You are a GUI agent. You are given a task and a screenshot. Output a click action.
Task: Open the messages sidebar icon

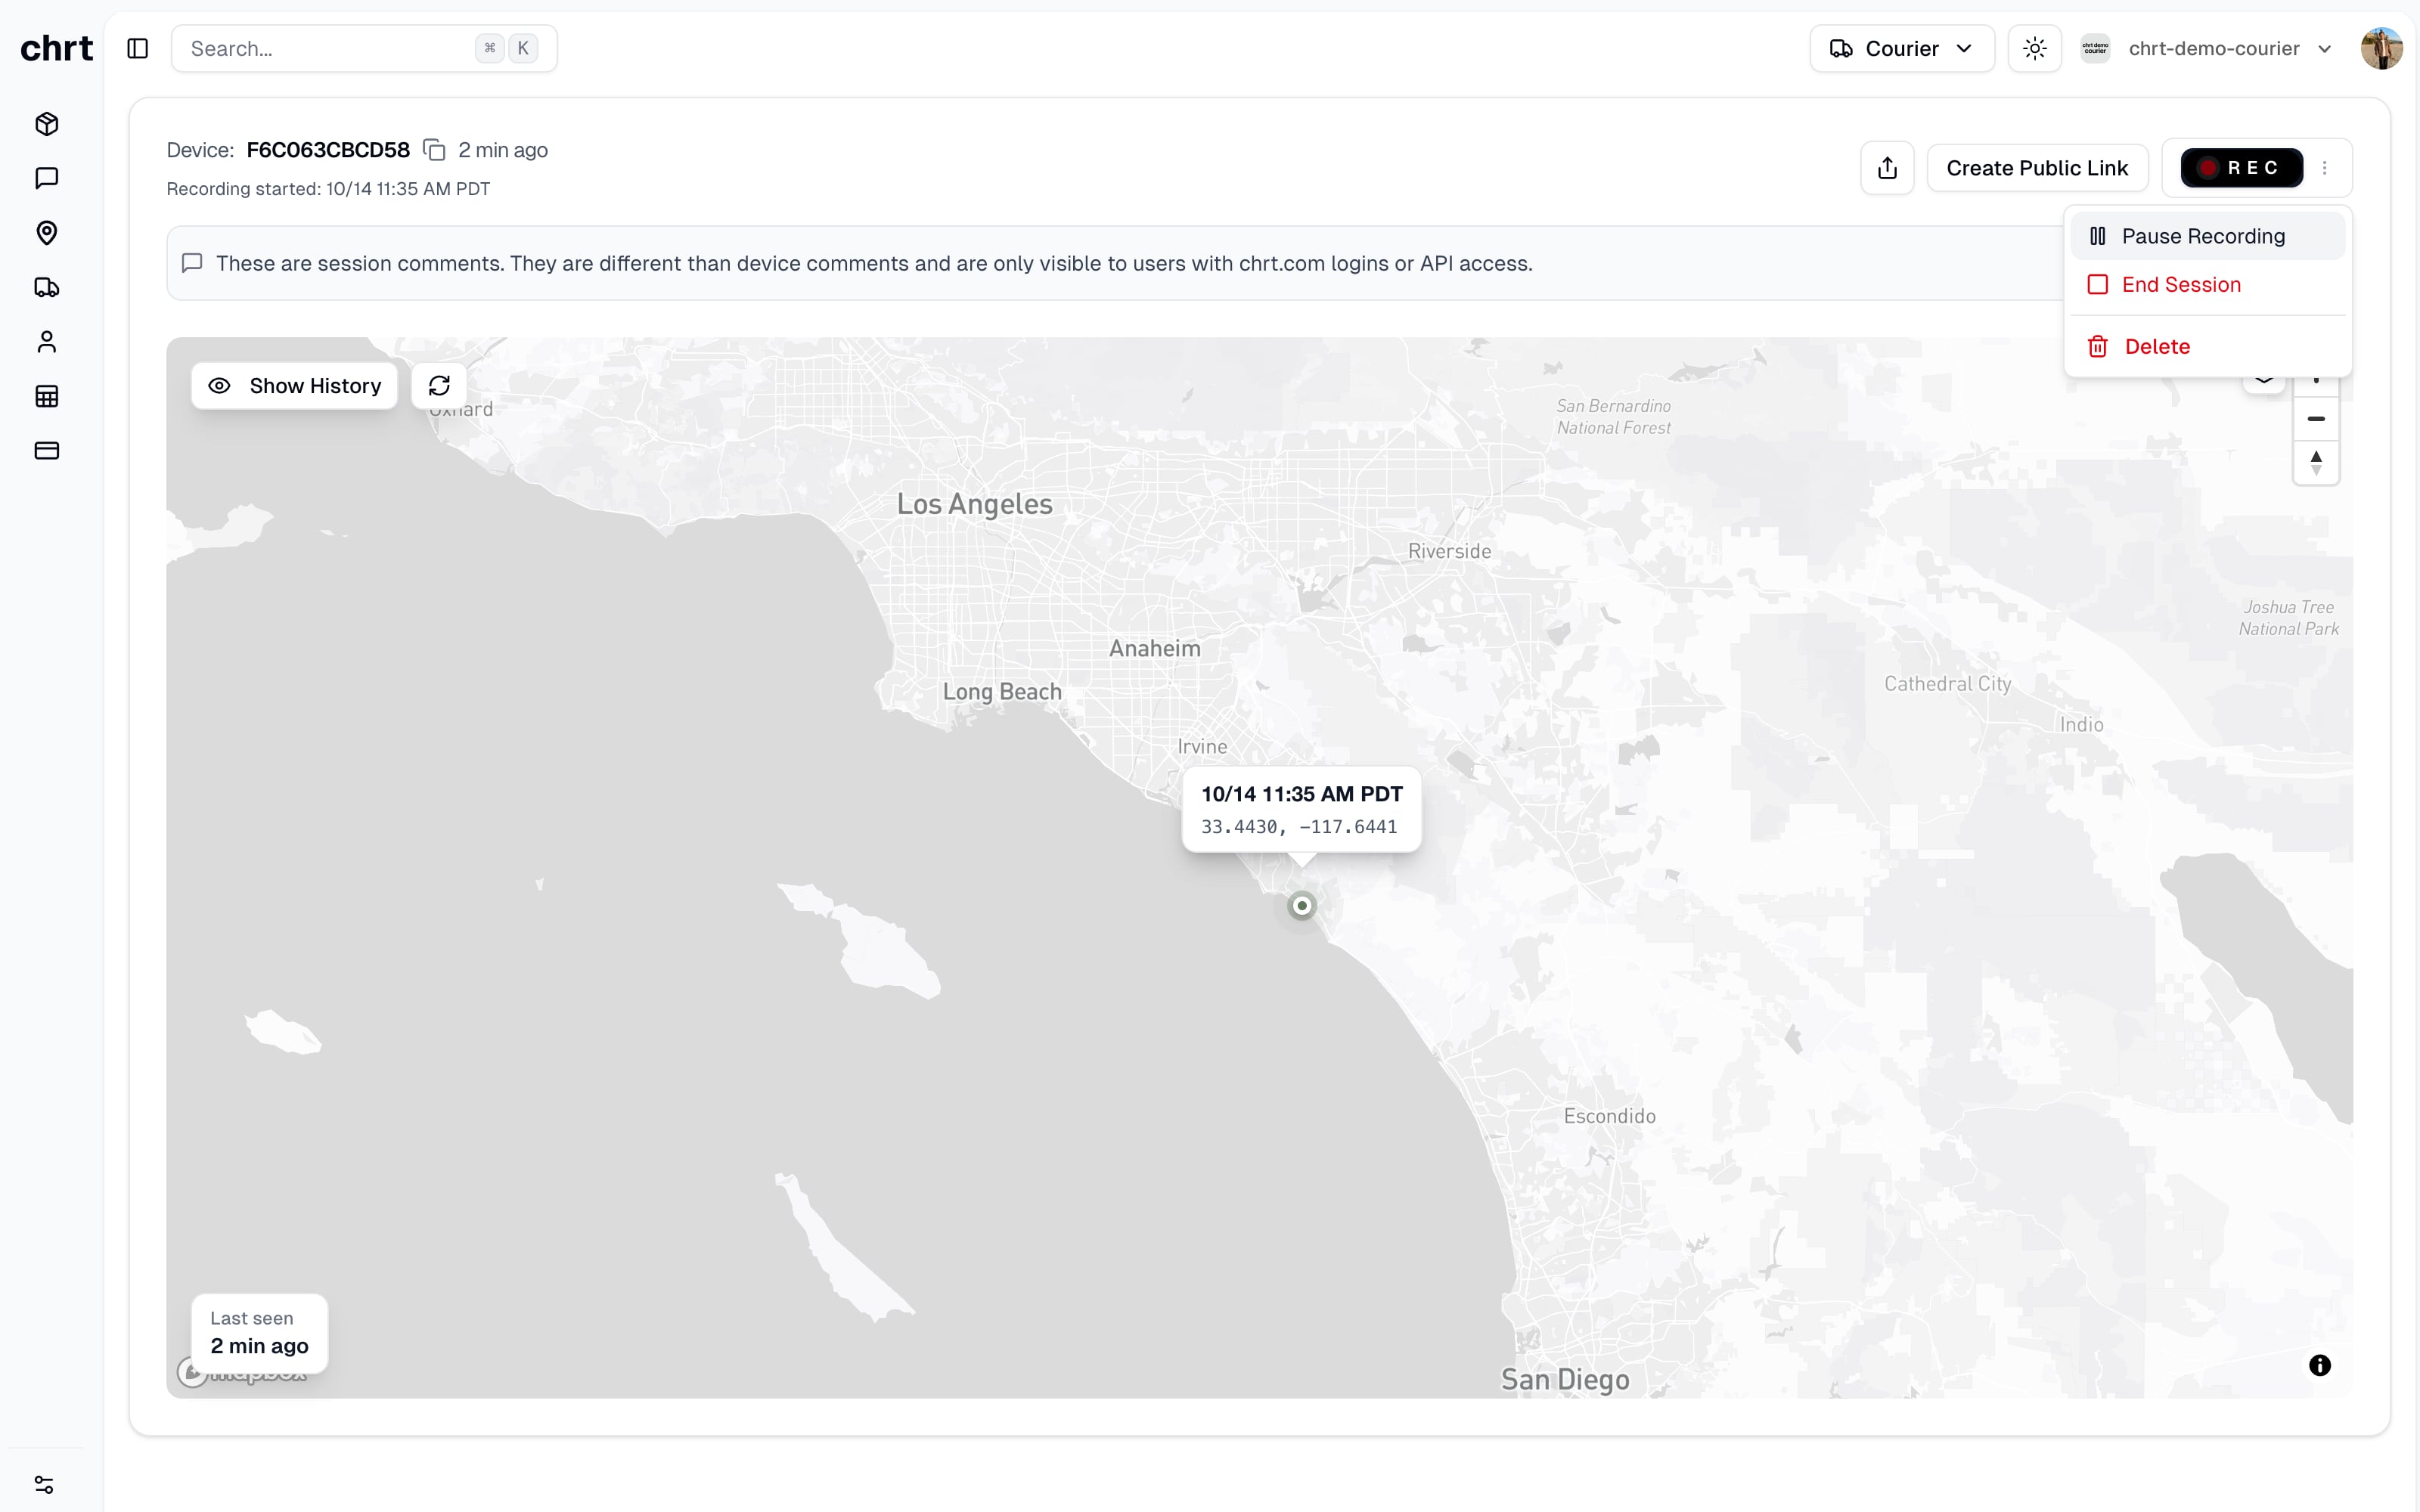click(x=46, y=178)
